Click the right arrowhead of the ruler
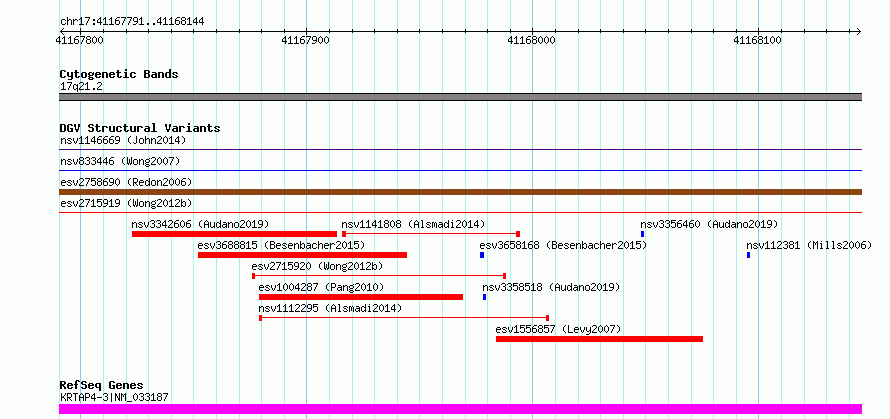 click(x=858, y=31)
